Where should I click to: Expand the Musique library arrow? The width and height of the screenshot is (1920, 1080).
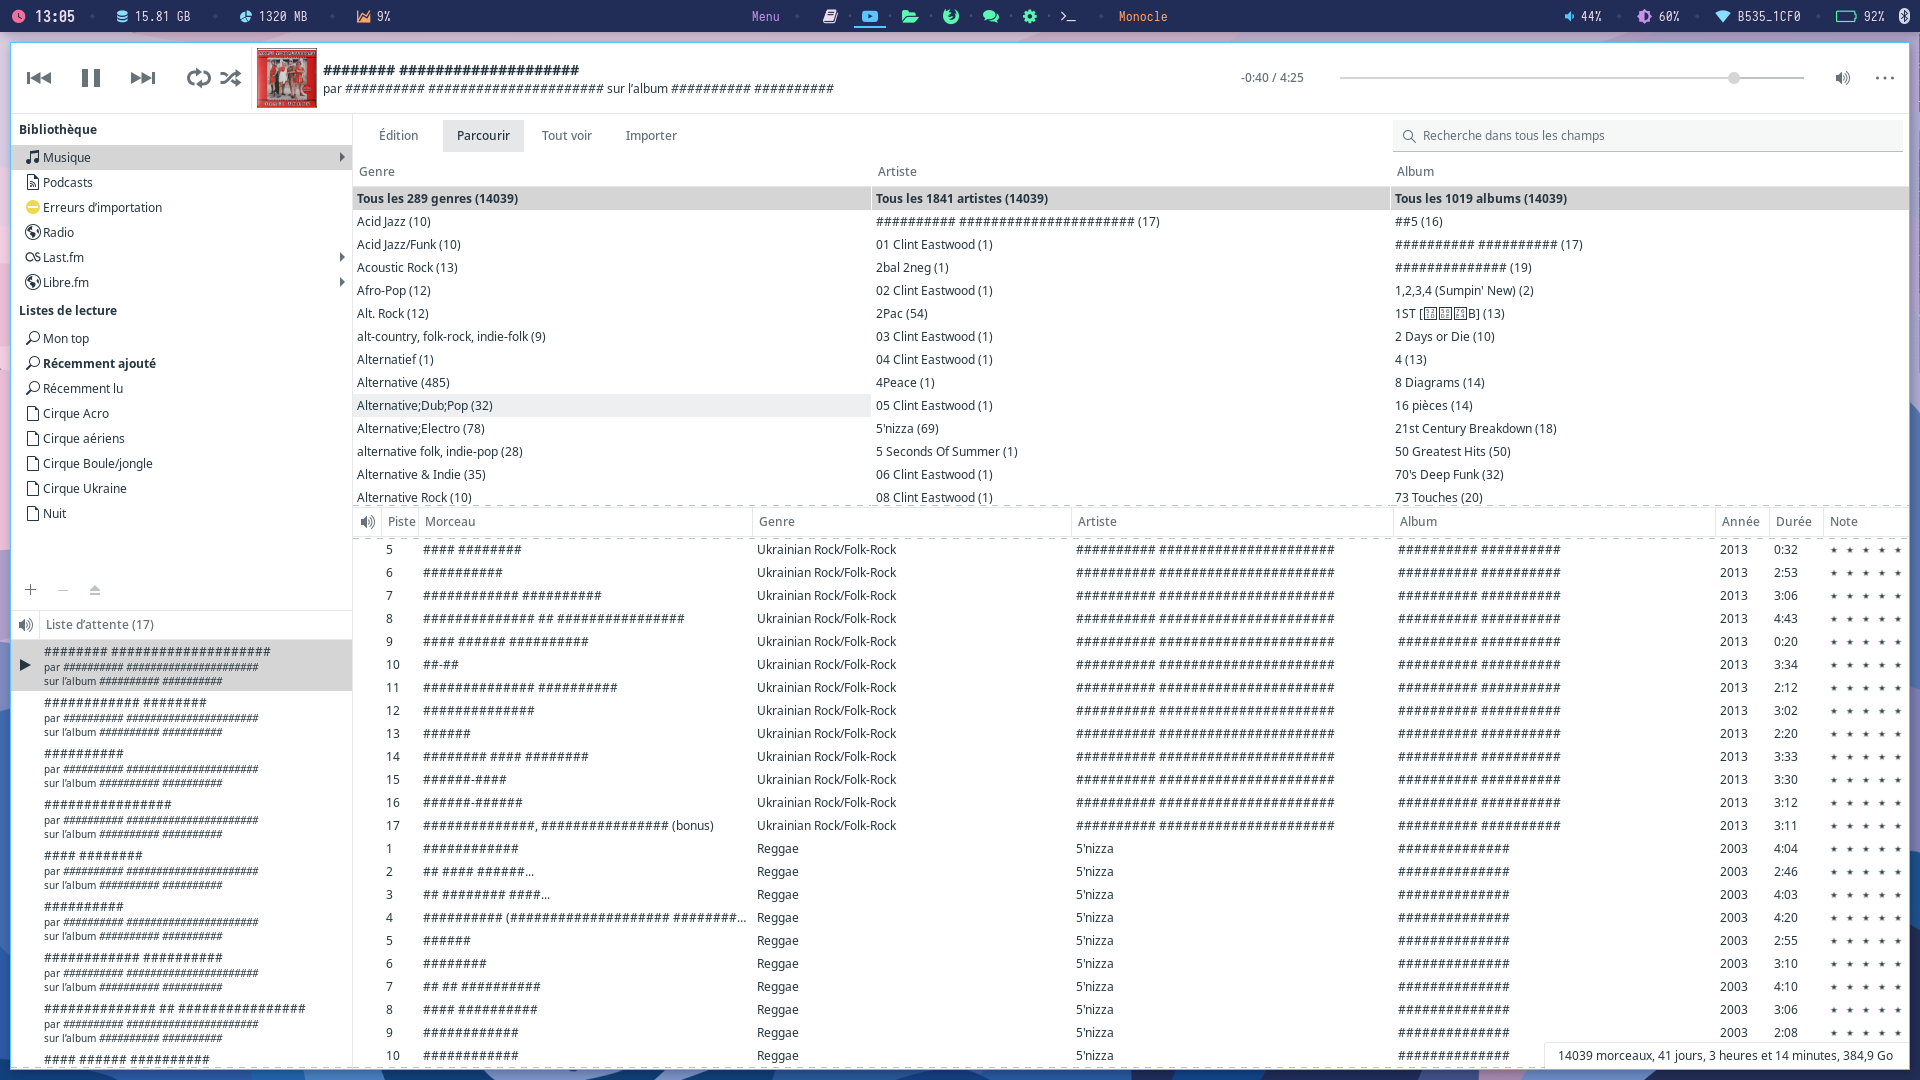click(x=342, y=157)
